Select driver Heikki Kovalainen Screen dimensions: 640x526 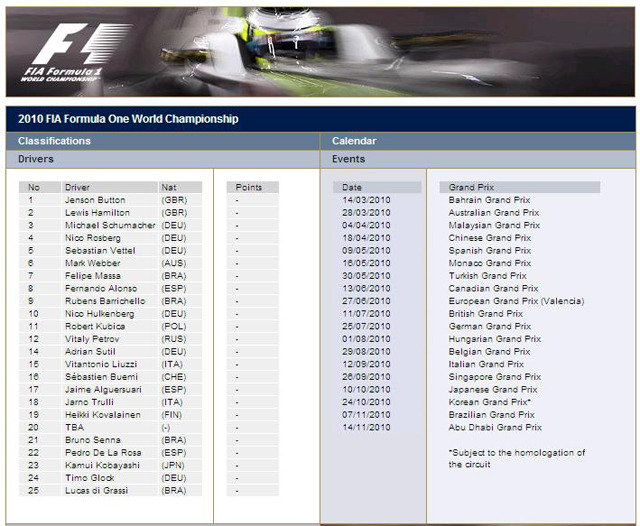[x=103, y=415]
